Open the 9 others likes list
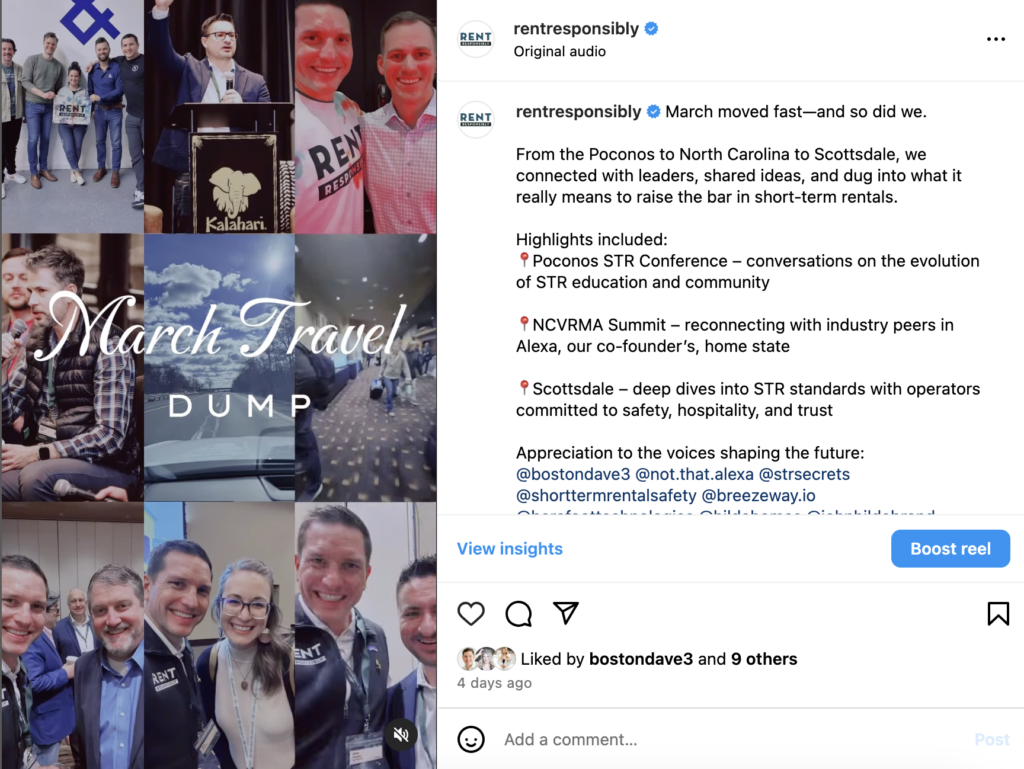 point(764,659)
